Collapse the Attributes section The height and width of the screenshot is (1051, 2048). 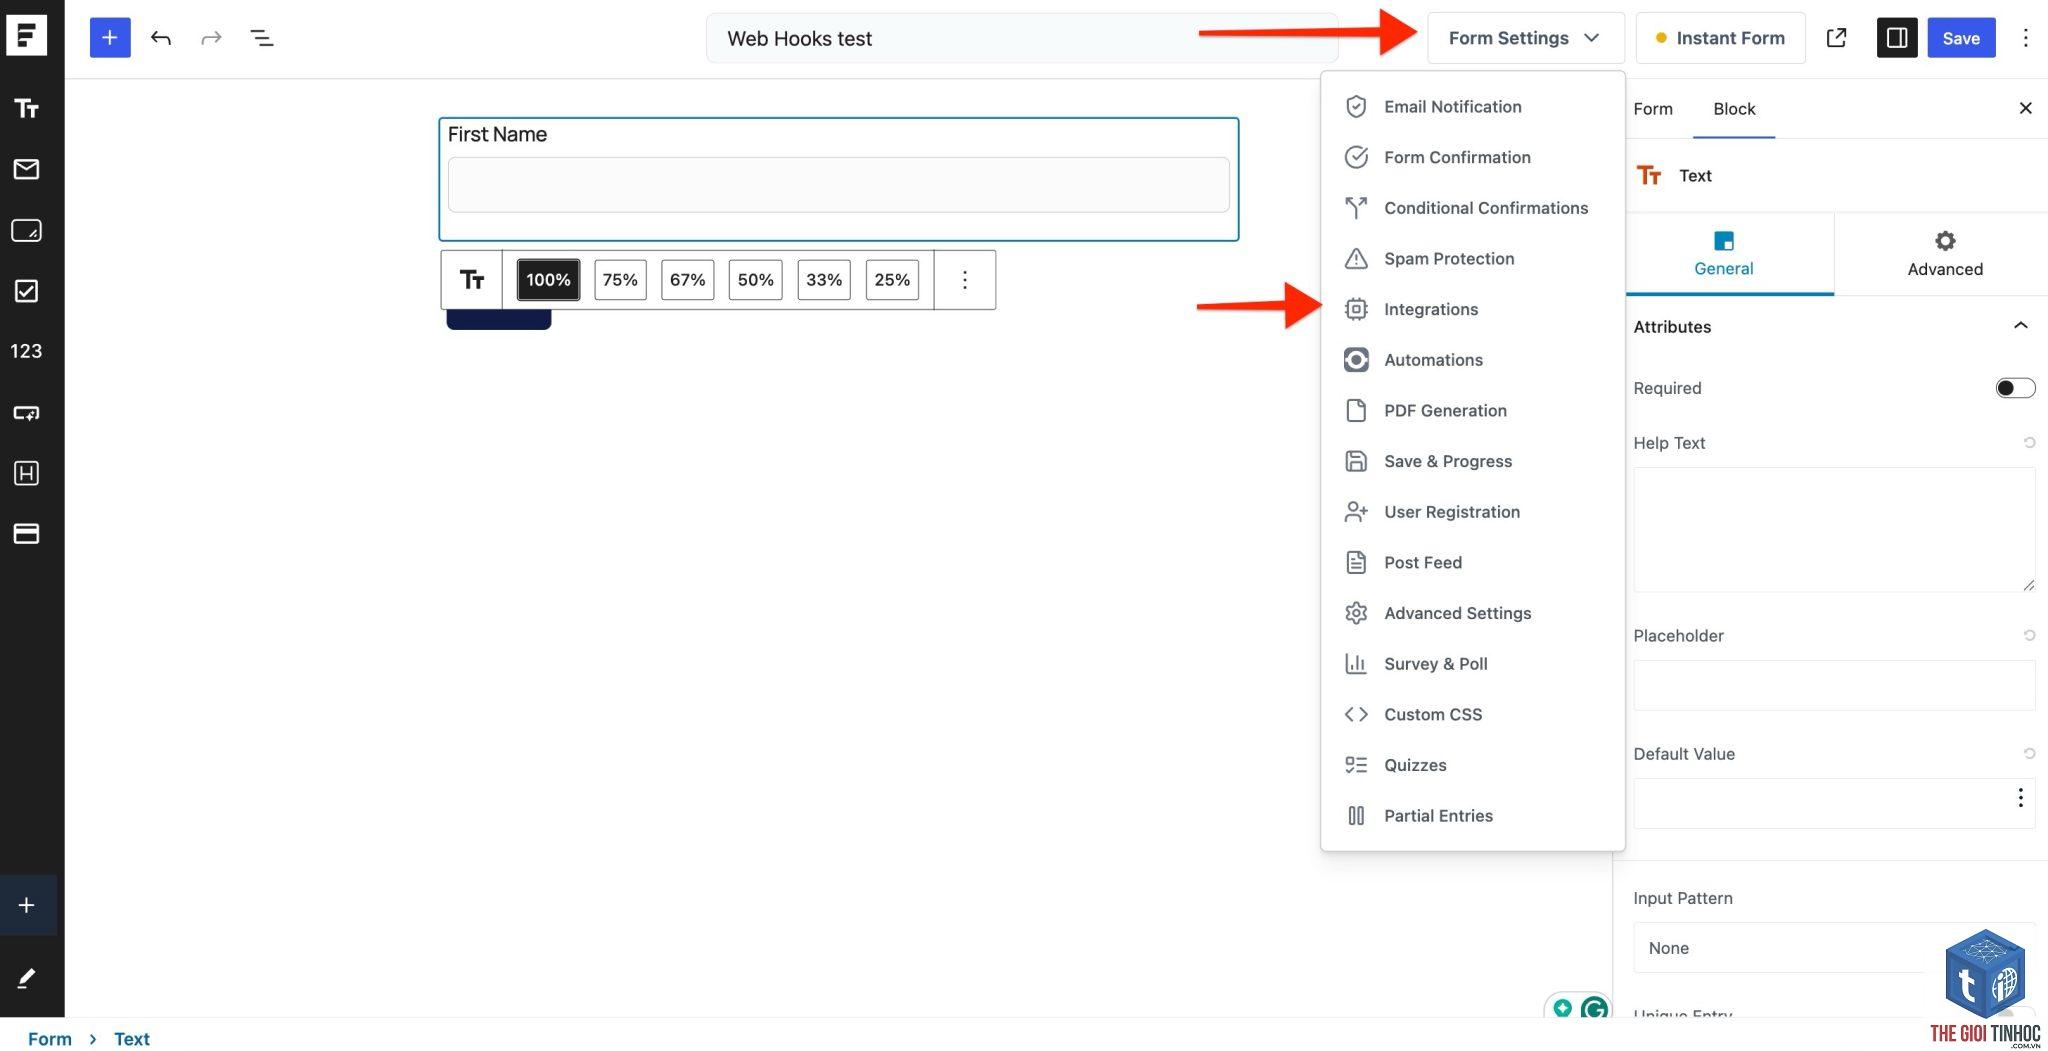click(x=2020, y=326)
